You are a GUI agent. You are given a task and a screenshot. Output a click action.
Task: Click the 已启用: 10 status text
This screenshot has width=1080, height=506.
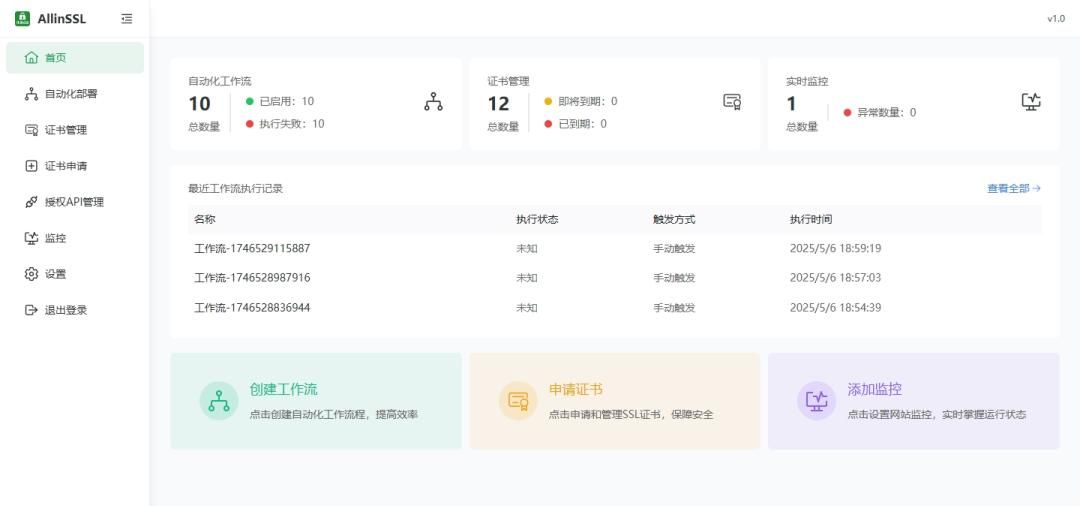tap(287, 101)
